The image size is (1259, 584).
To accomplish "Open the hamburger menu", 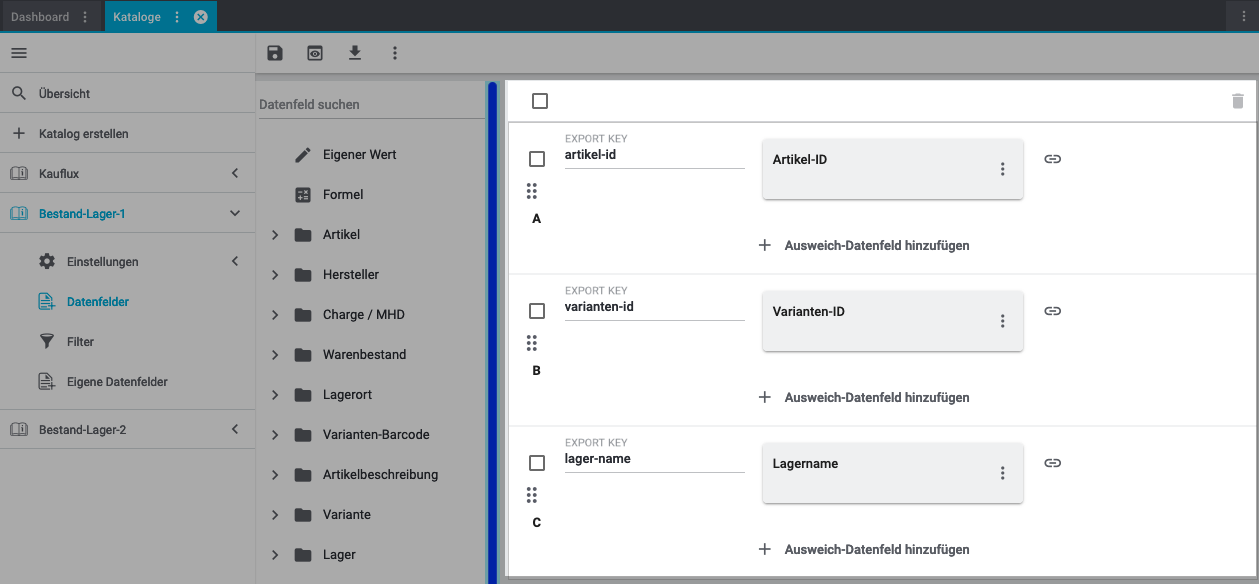I will pos(19,53).
